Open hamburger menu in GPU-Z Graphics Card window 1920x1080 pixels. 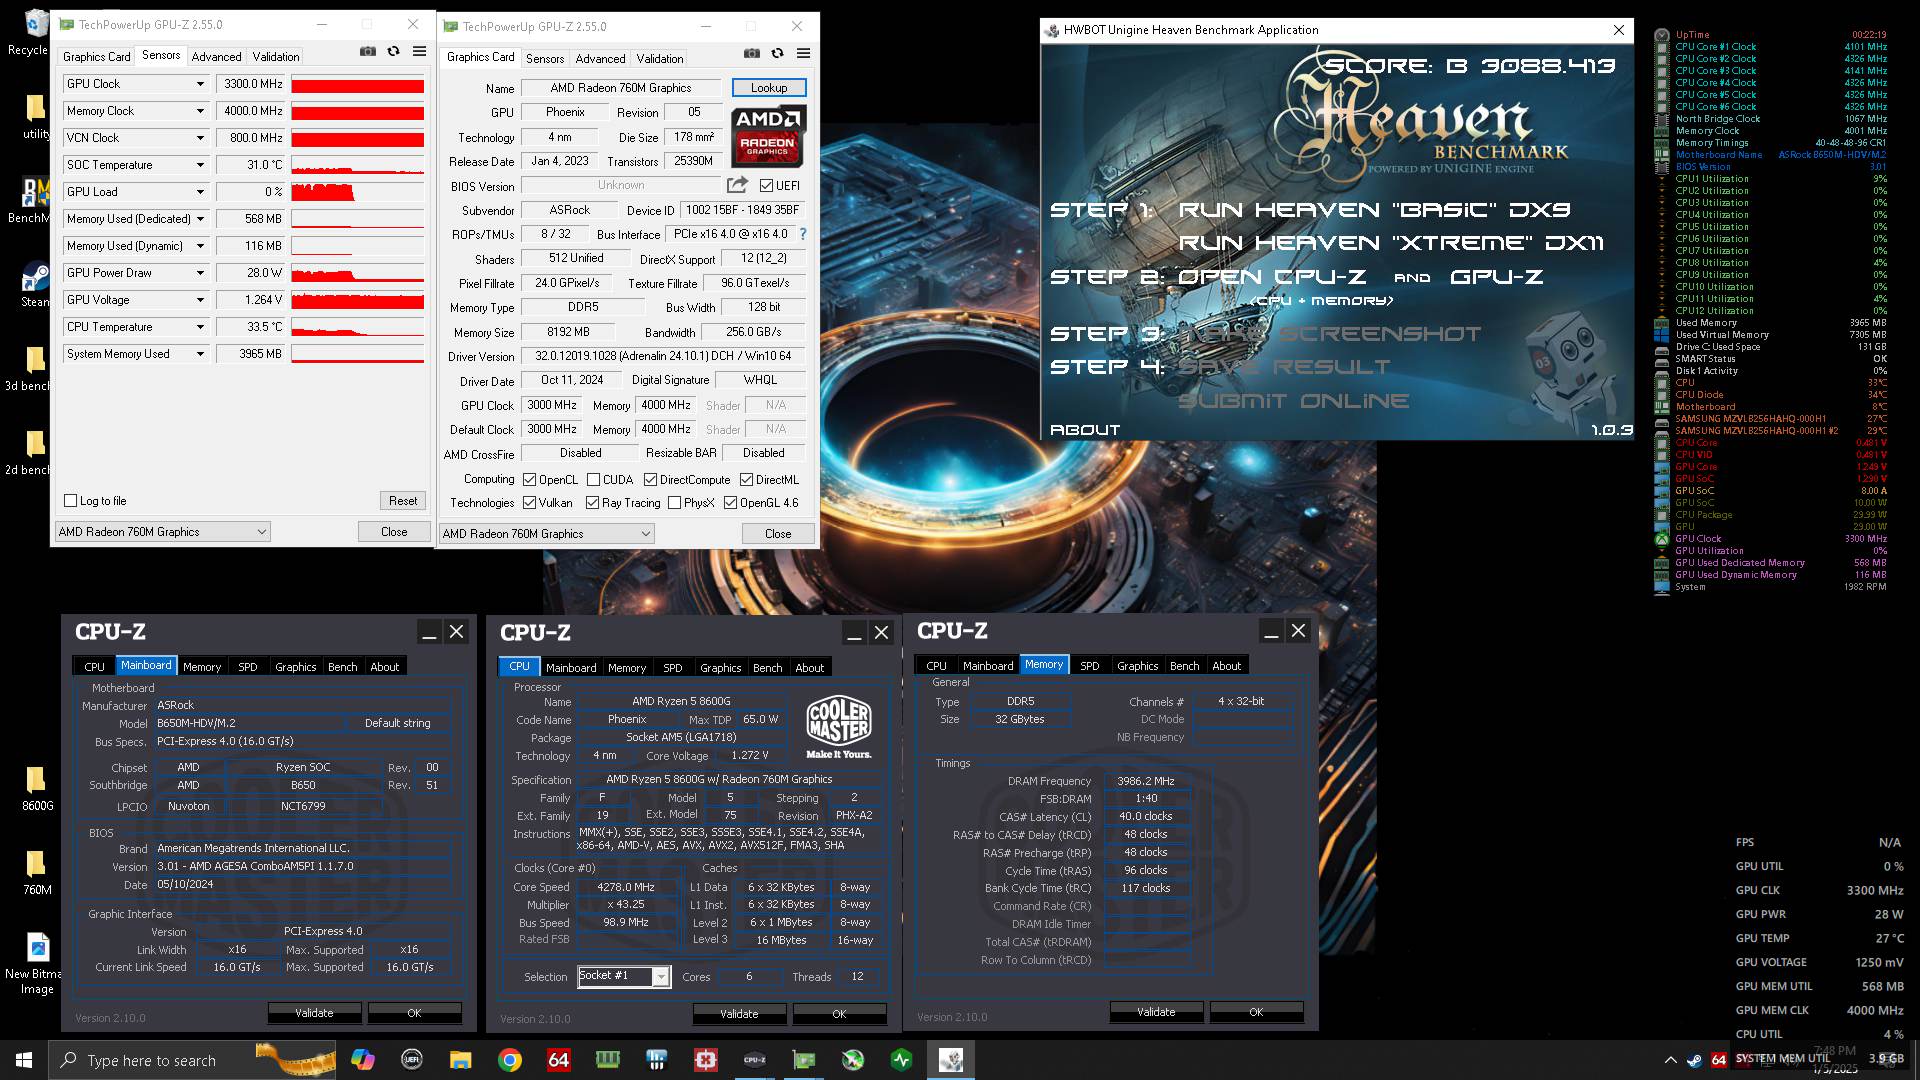pos(803,53)
